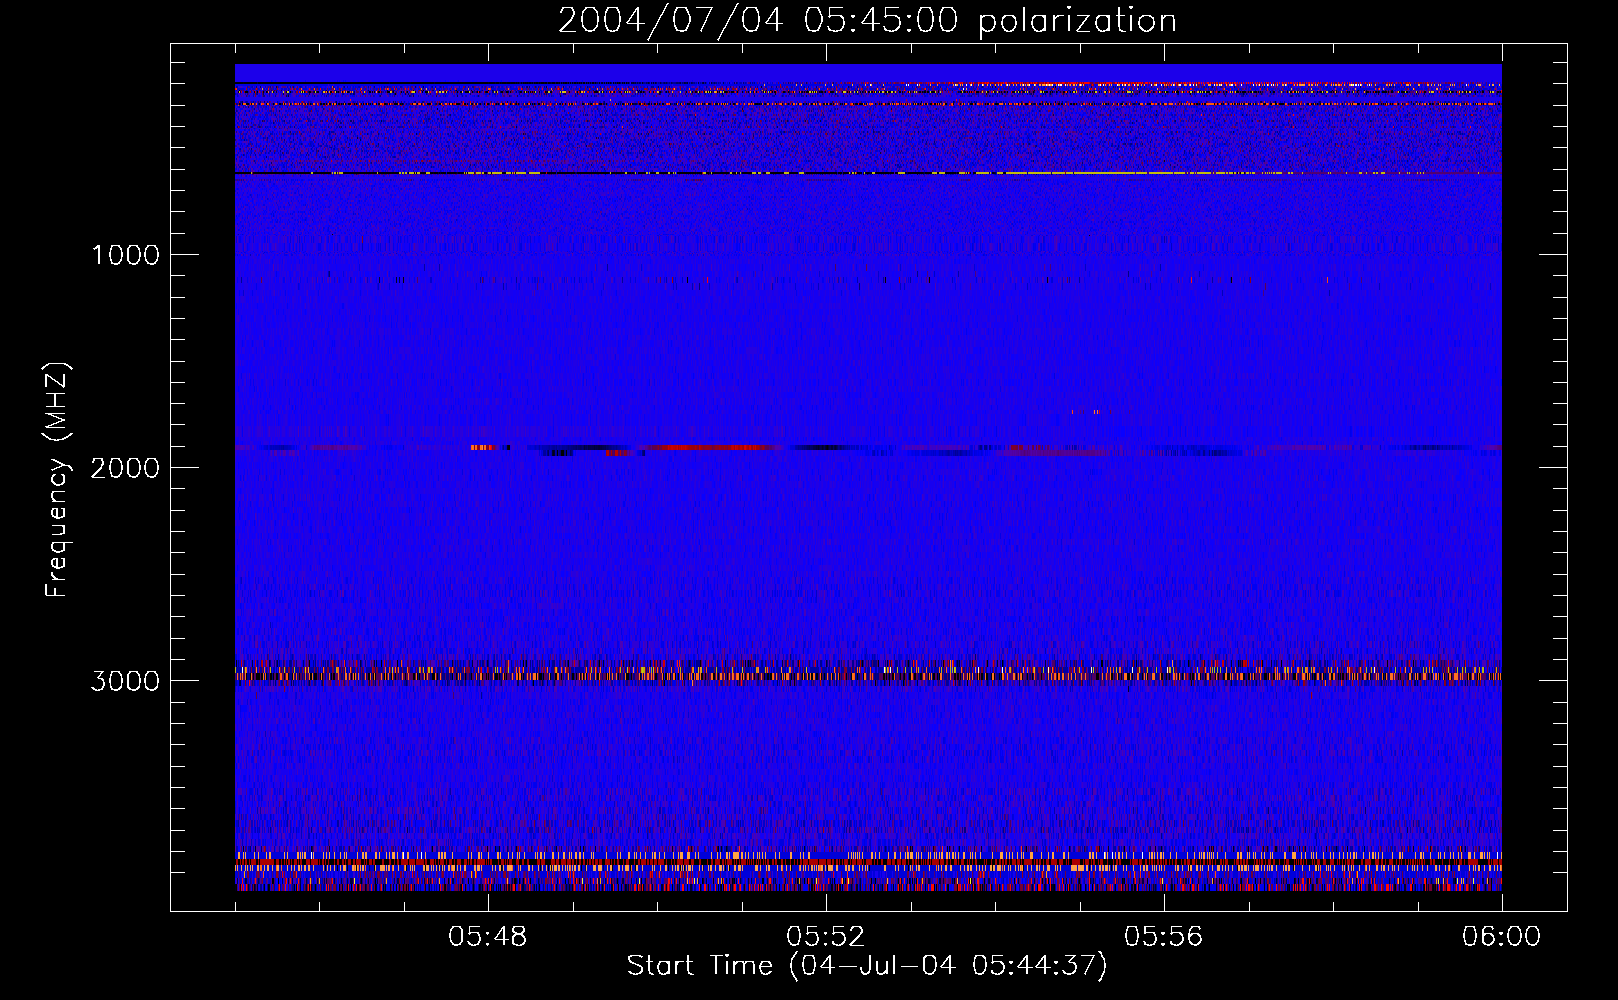Click the 'Frequency (MHZ)' y-axis label
This screenshot has width=1618, height=1000.
pos(57,480)
